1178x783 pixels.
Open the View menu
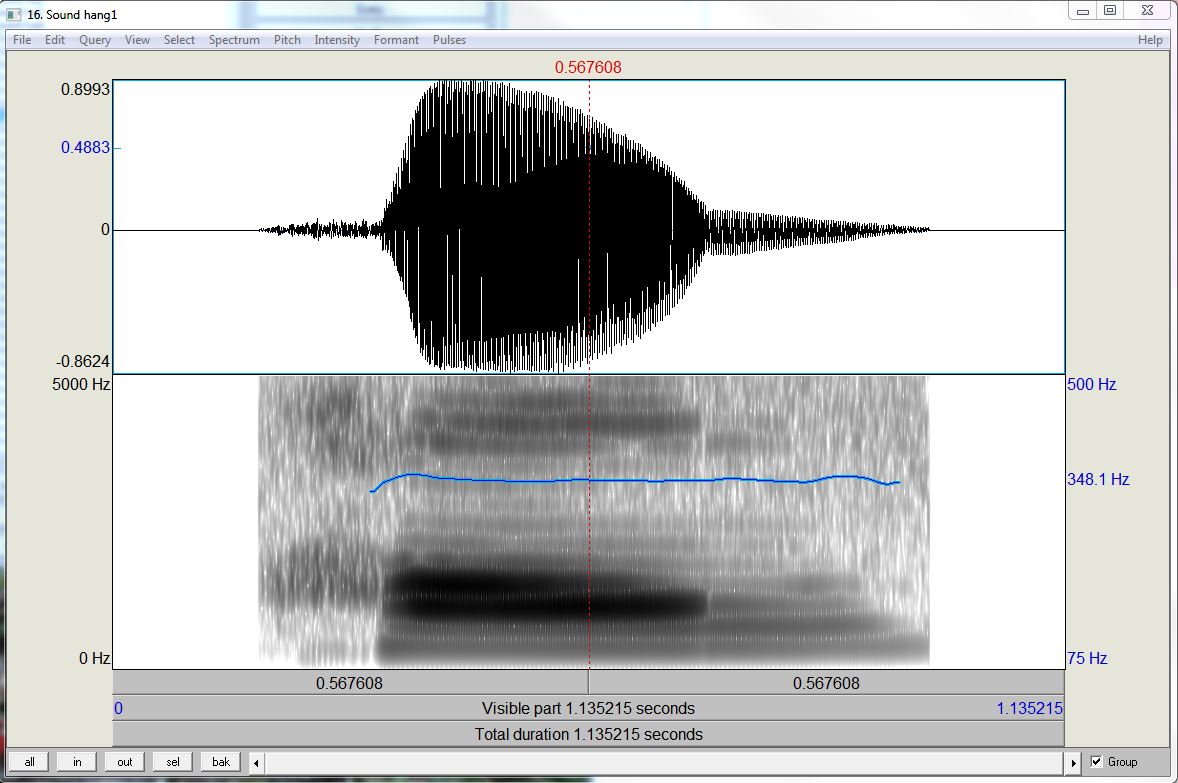point(137,40)
